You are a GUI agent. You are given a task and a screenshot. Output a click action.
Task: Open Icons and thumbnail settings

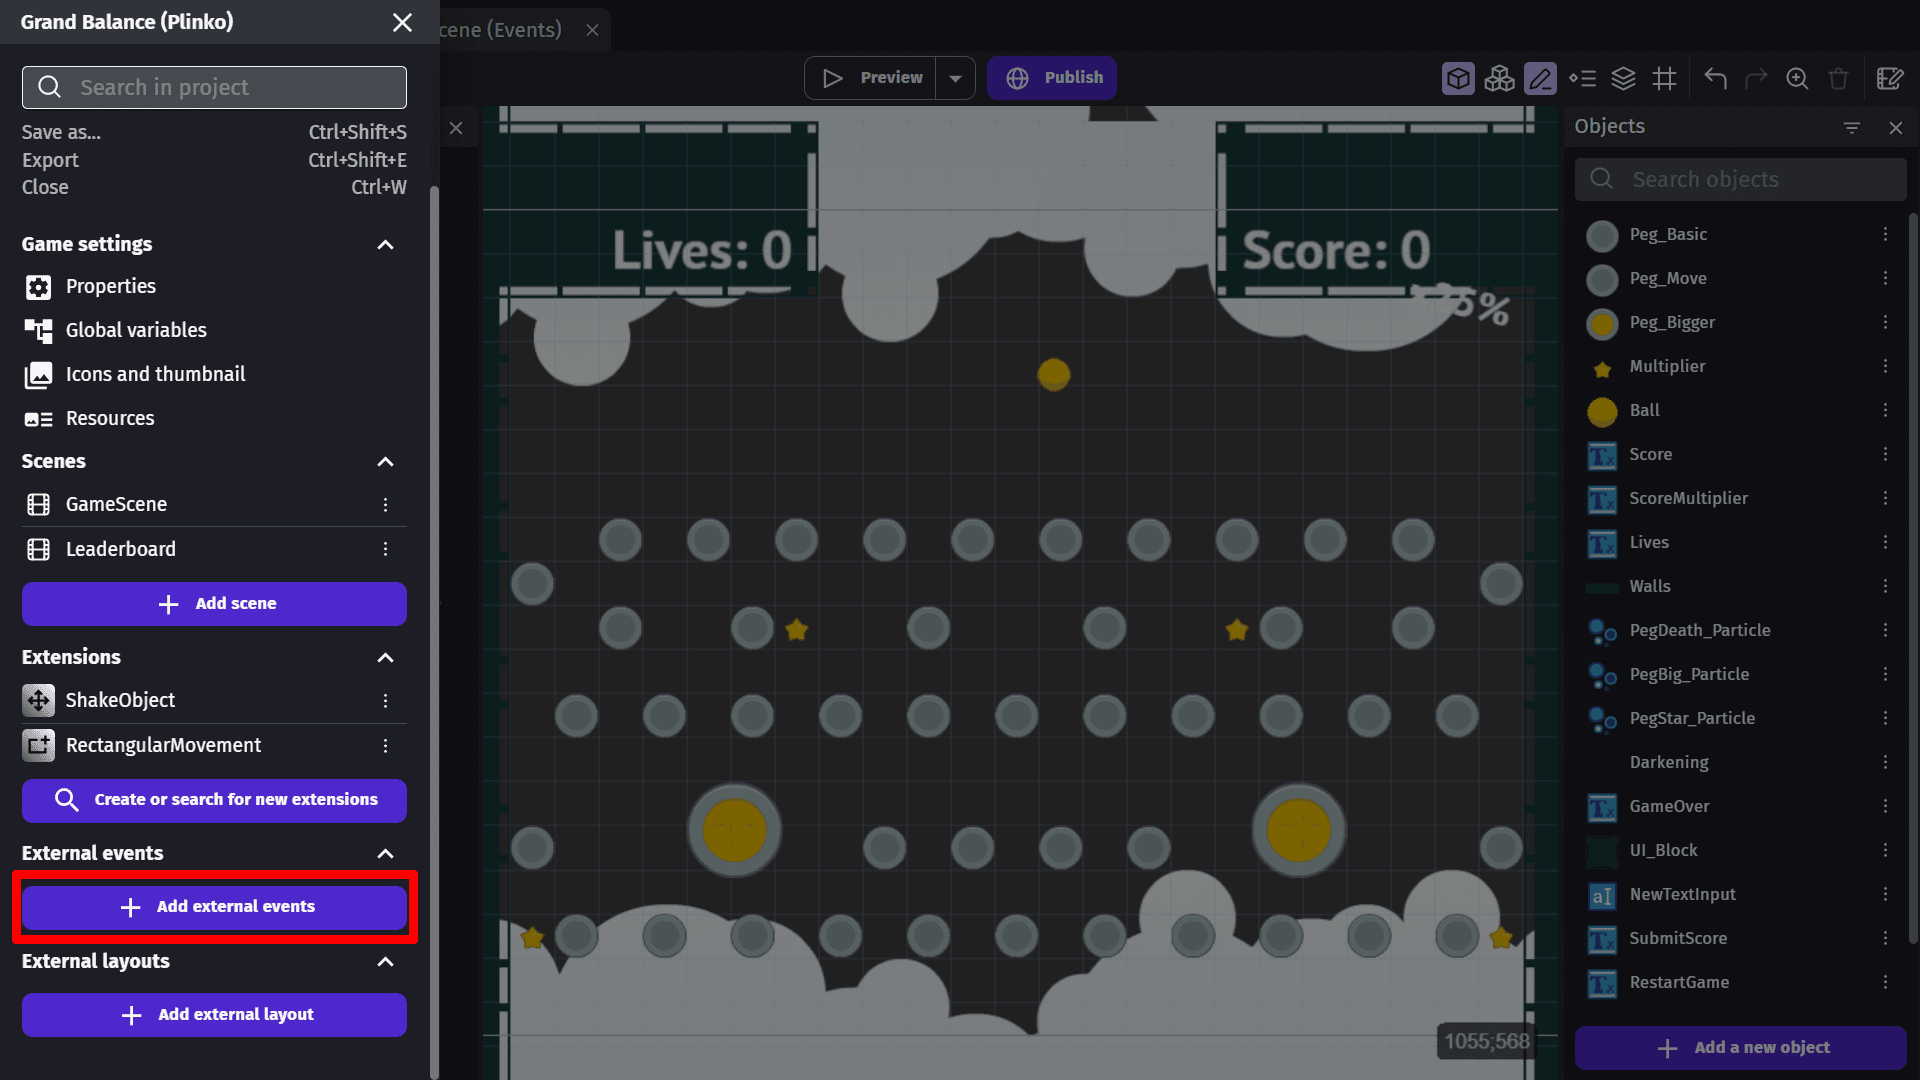(x=155, y=374)
